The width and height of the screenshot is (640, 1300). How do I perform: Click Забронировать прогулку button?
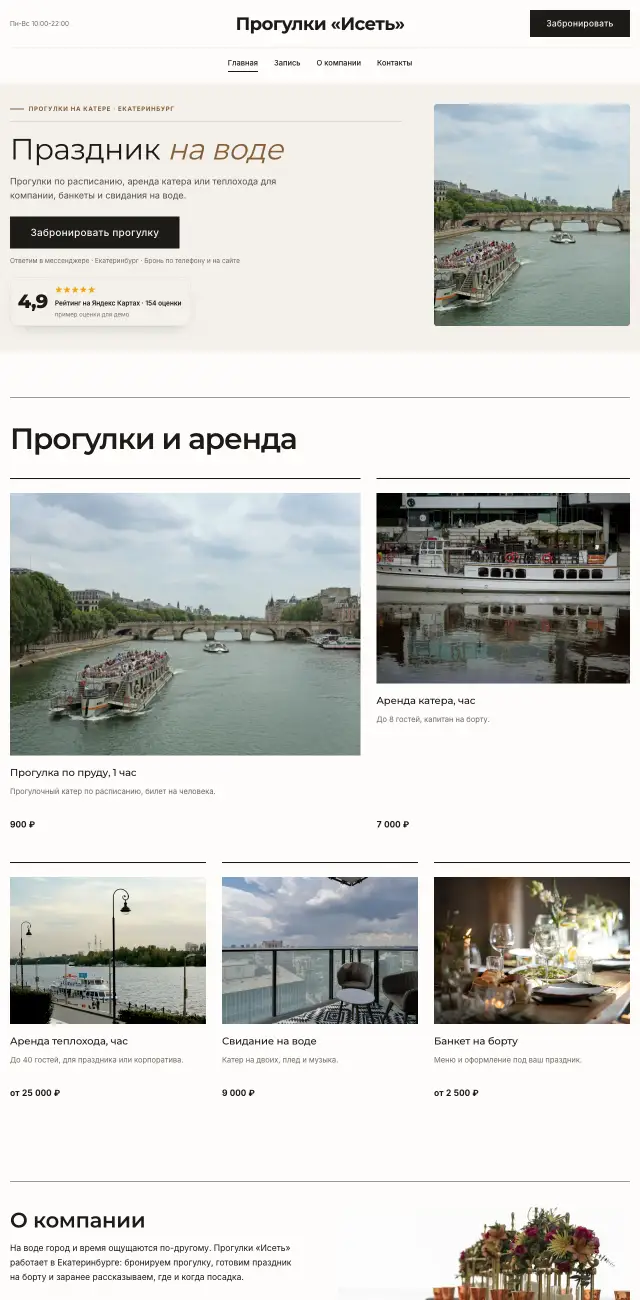tap(95, 232)
